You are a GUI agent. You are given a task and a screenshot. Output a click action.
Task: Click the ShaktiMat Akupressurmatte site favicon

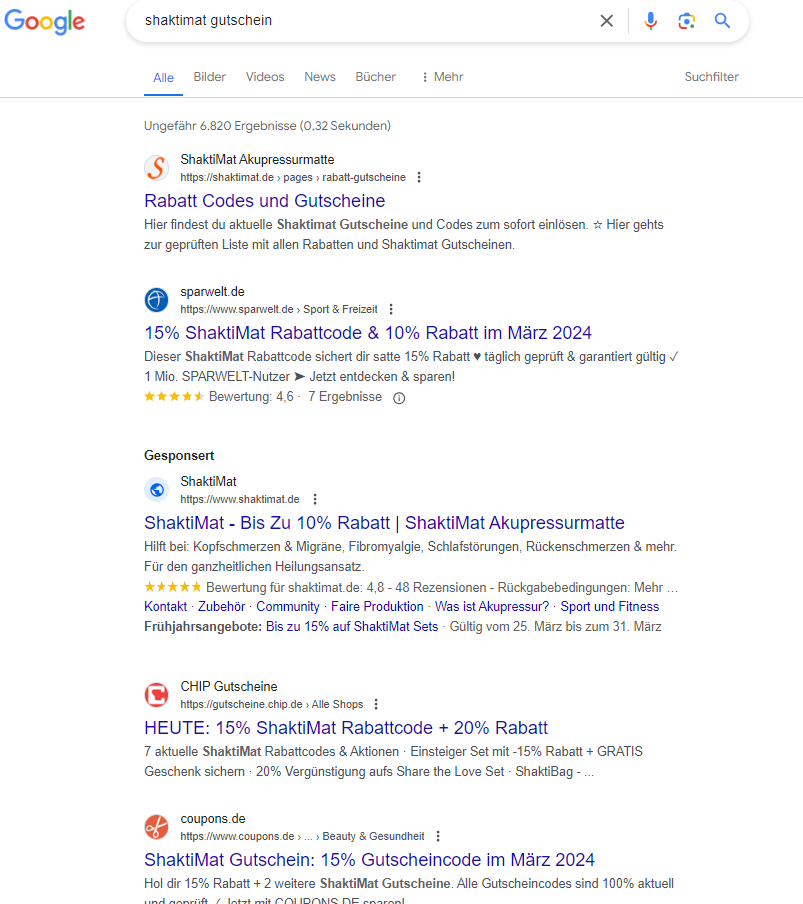click(x=157, y=168)
